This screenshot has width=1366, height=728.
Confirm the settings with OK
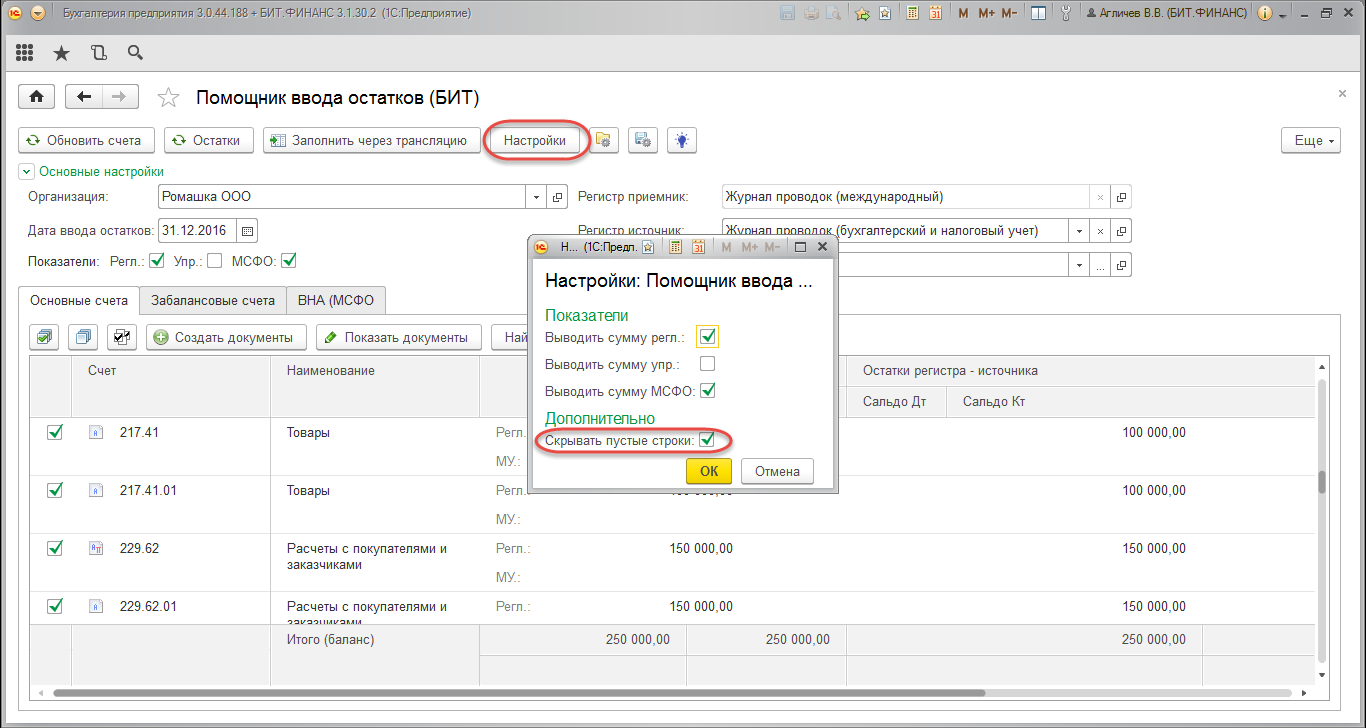click(x=709, y=471)
